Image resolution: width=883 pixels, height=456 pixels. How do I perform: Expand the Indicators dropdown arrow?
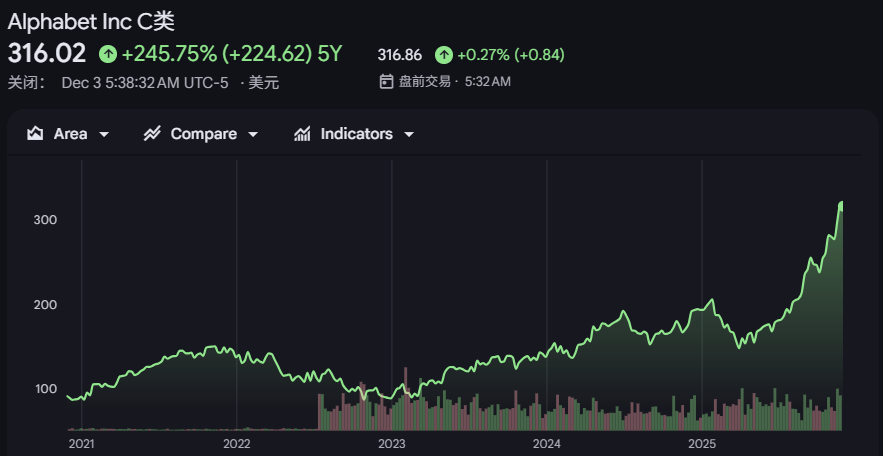tap(409, 135)
